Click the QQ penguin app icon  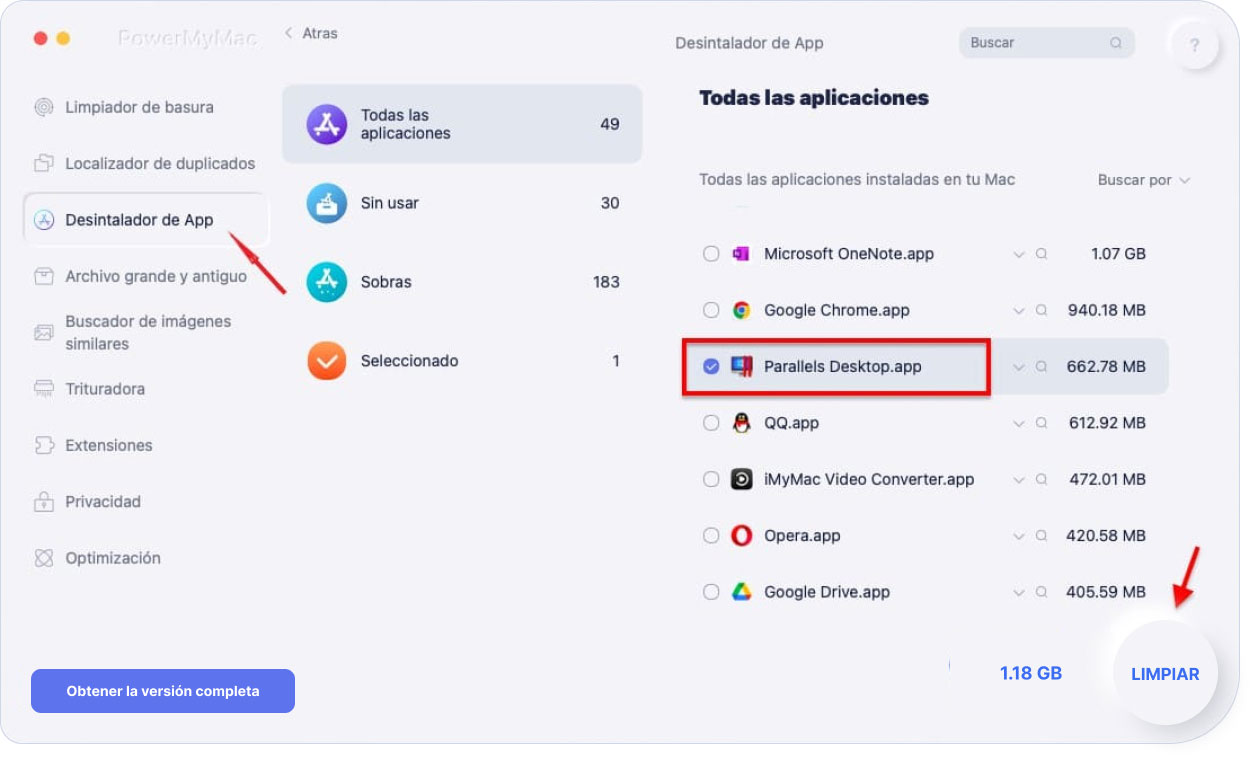pos(741,423)
